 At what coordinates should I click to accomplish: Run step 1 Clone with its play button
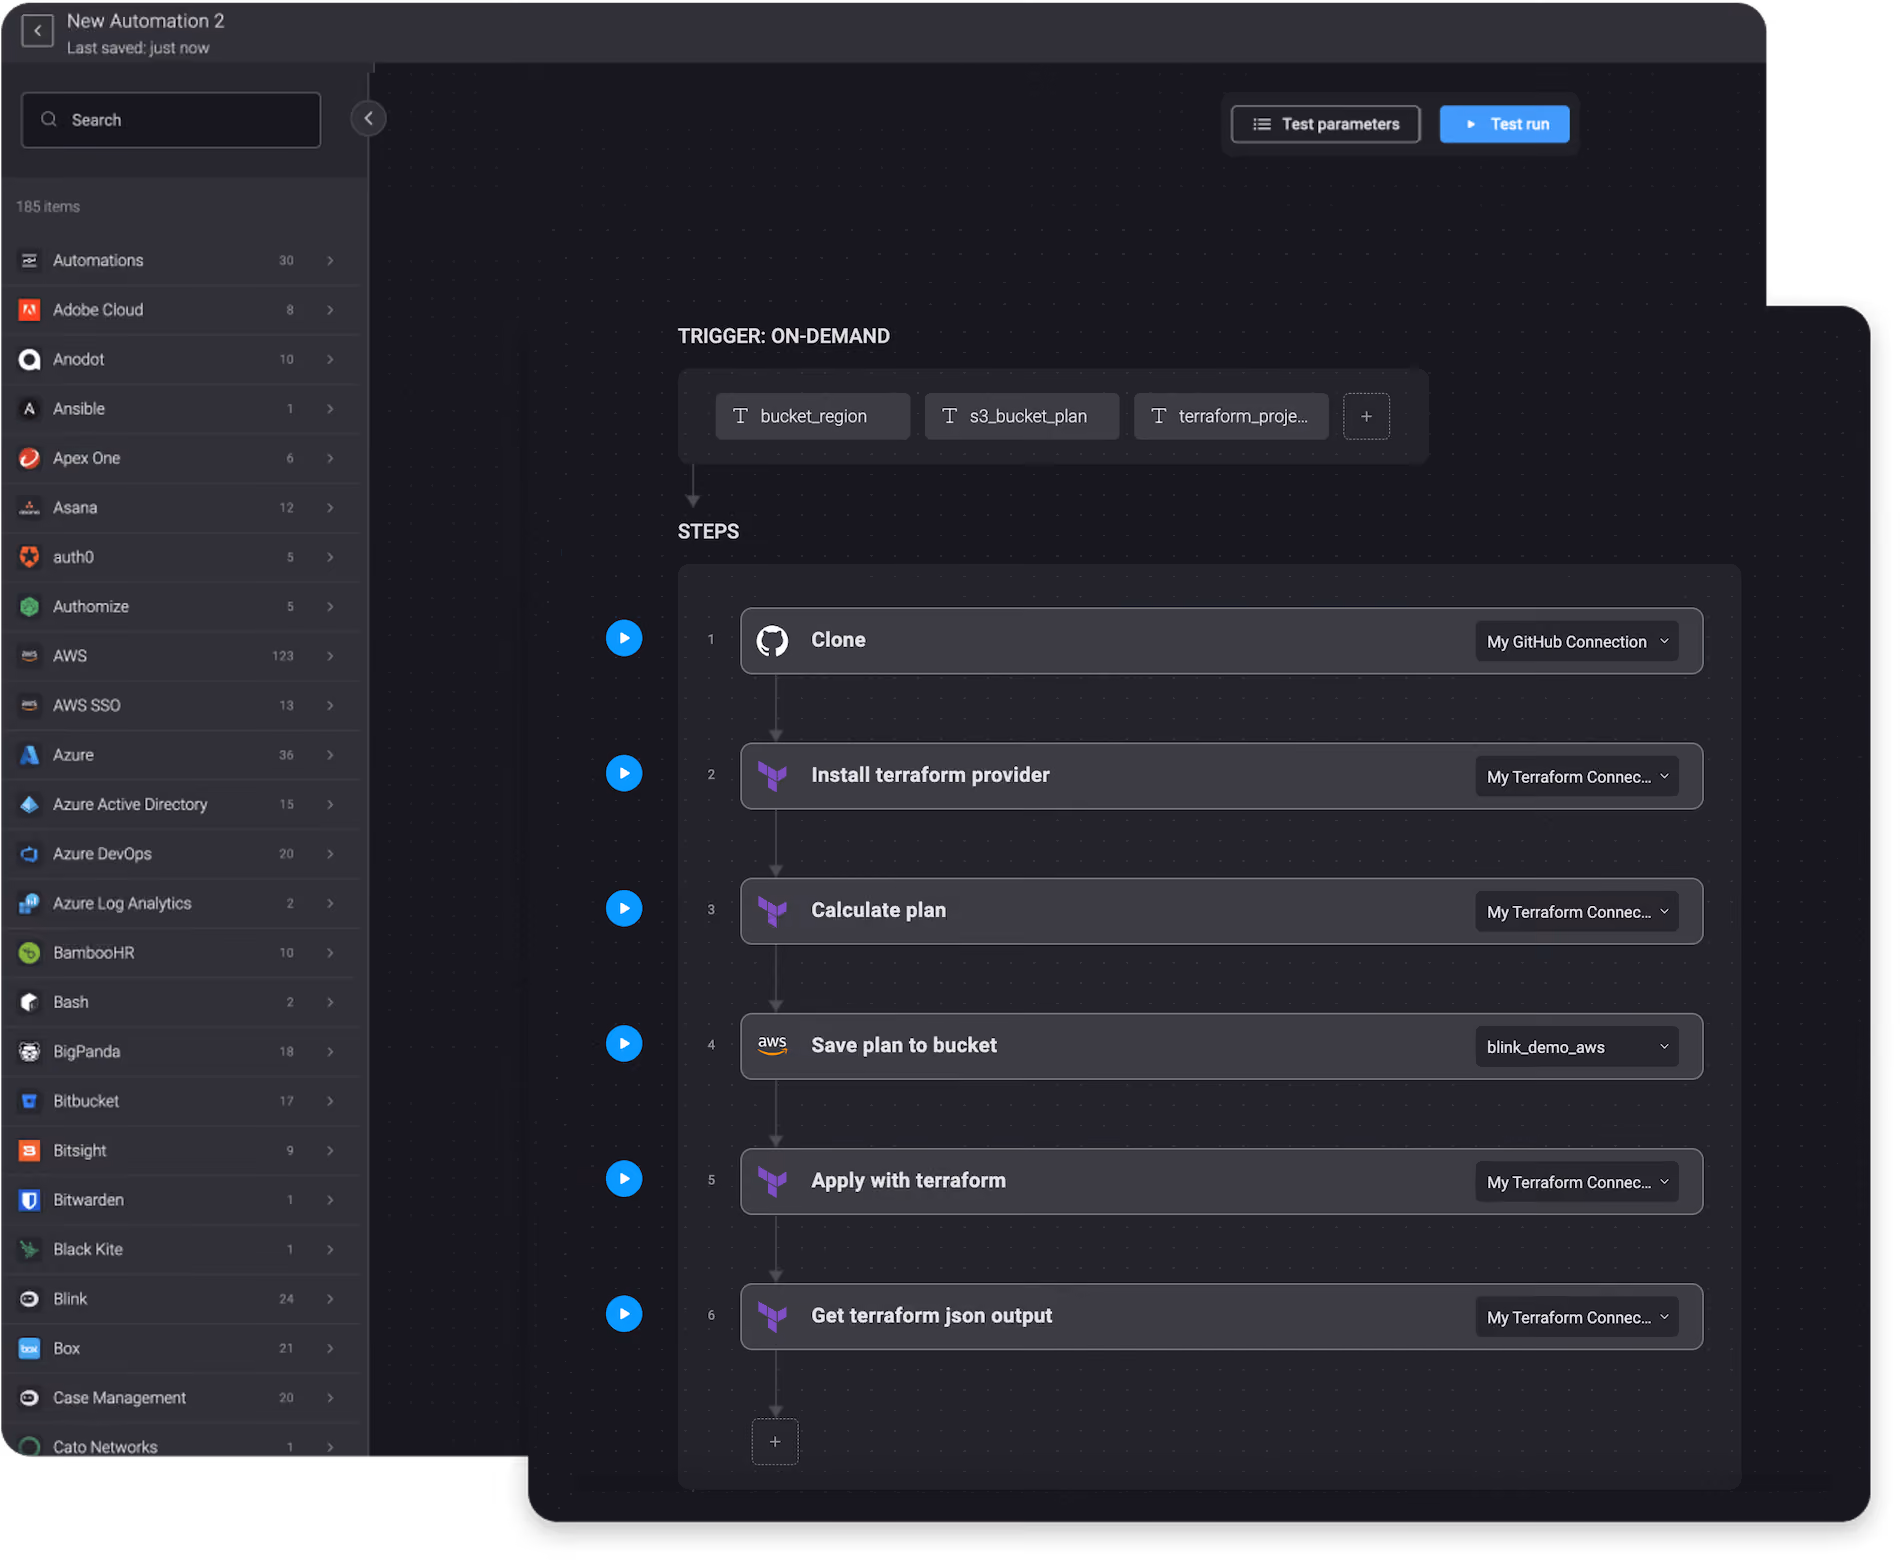(624, 638)
